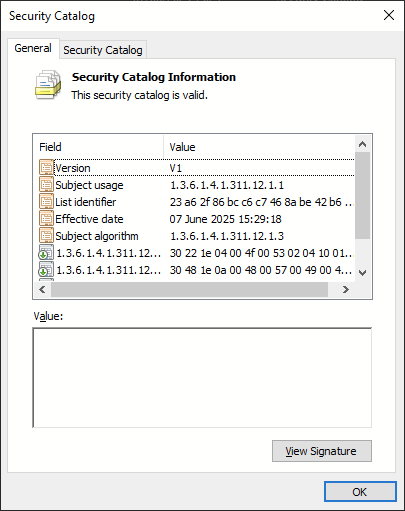Click the Subject usage row icon
Screen dimensions: 405x511
coord(46,184)
